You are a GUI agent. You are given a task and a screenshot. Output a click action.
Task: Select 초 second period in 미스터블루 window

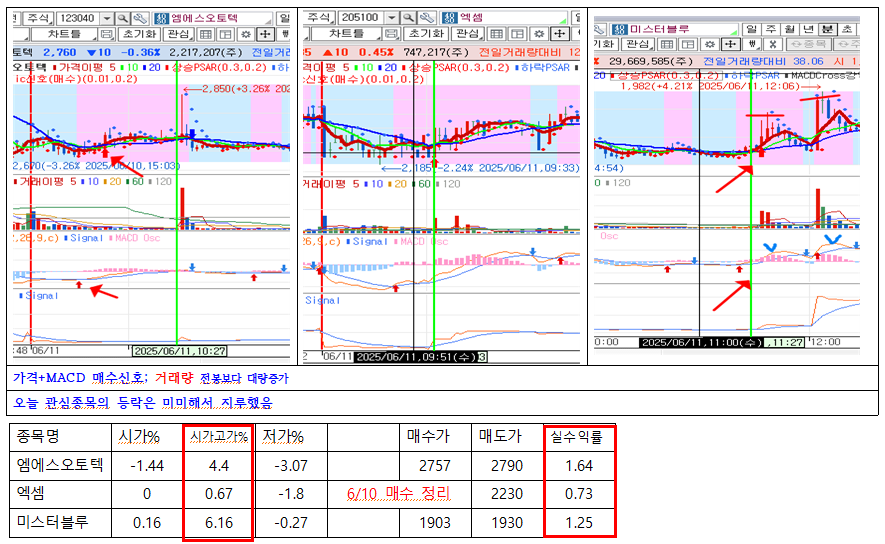point(847,29)
